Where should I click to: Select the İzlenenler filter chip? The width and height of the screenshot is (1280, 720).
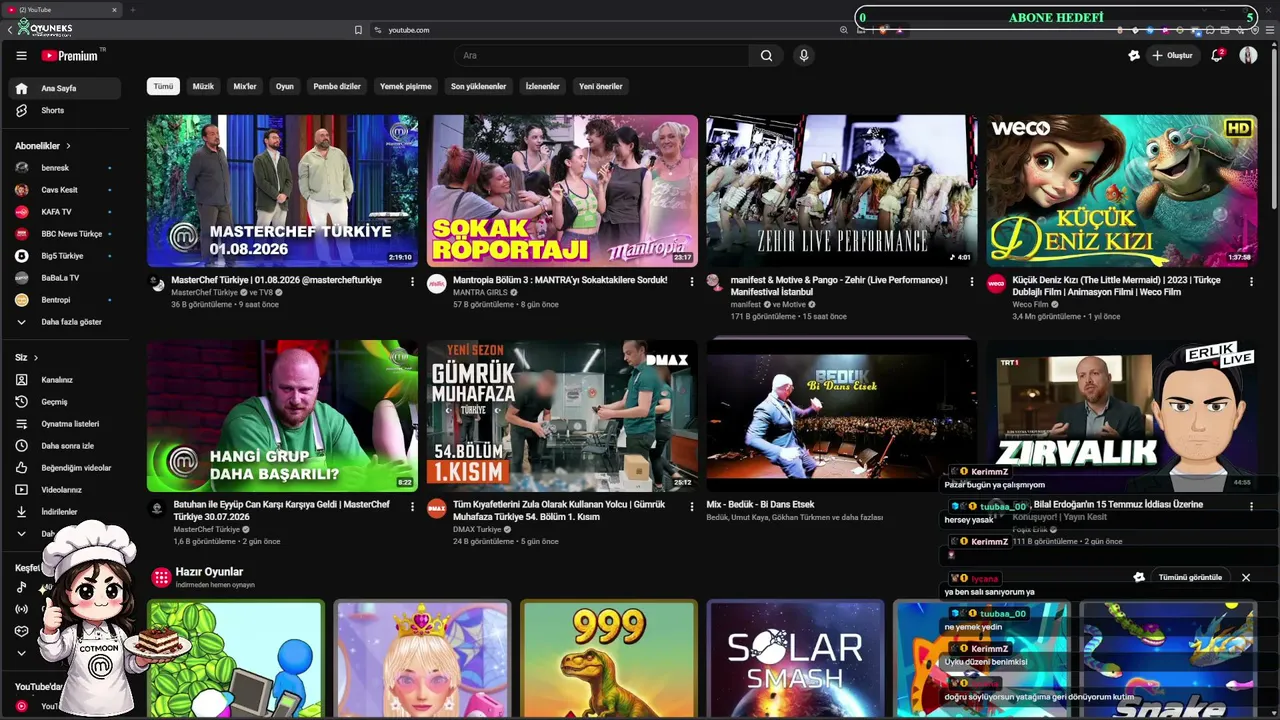[x=543, y=86]
